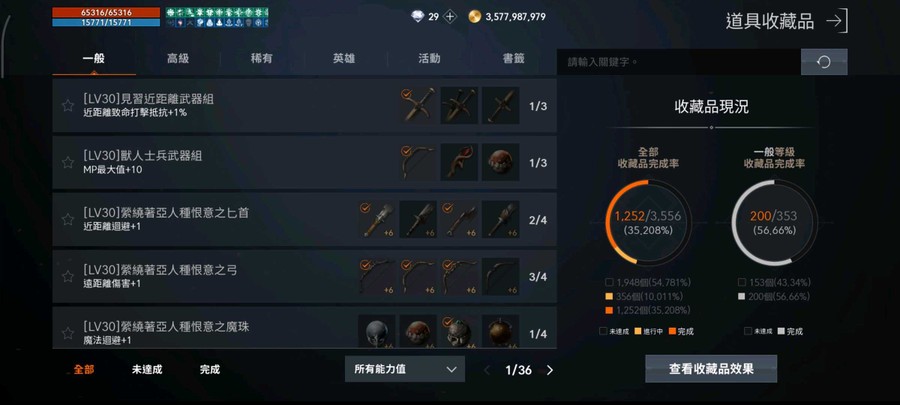The image size is (900, 405).
Task: Open the 所有能力值 dropdown
Action: coord(405,369)
